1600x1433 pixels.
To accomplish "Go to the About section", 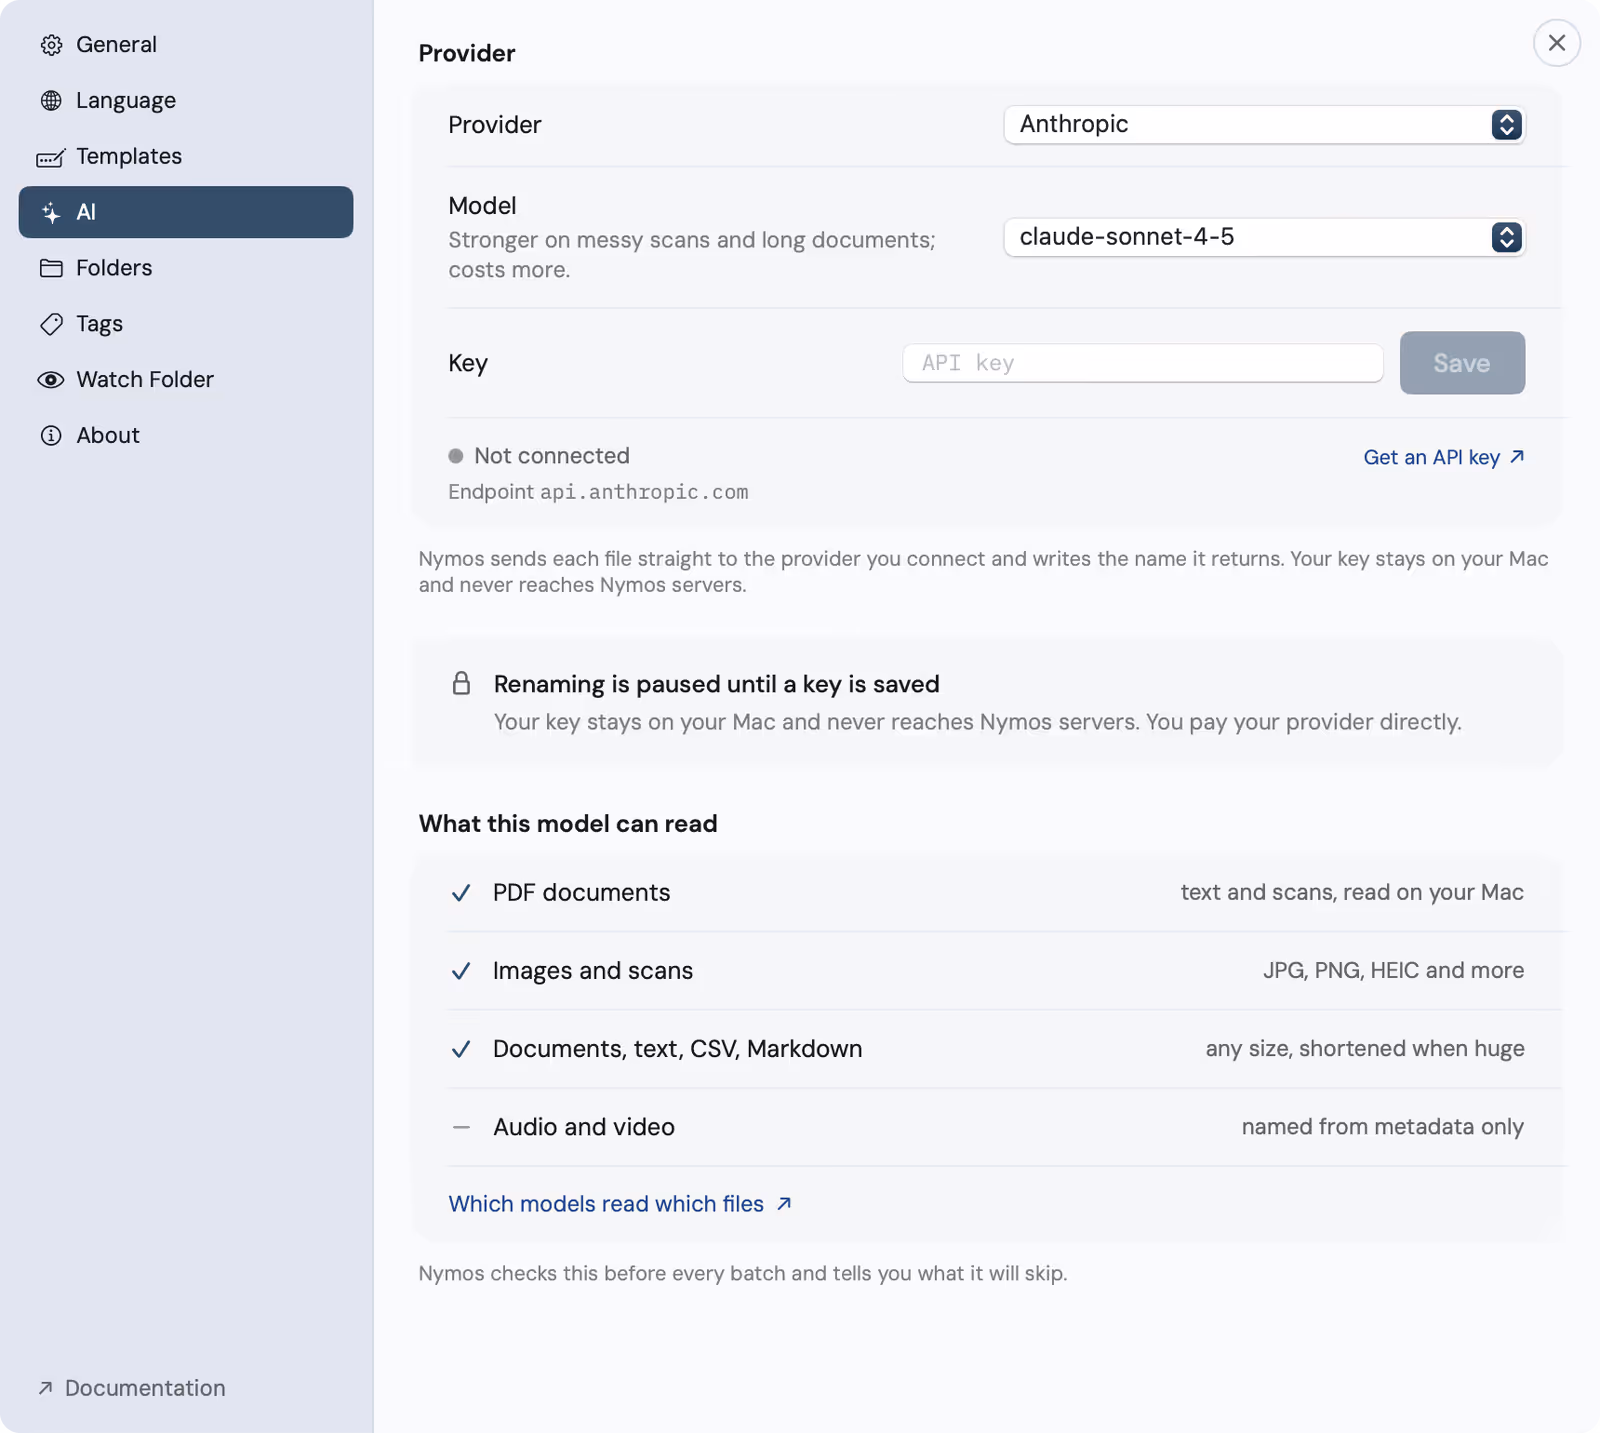I will [186, 436].
